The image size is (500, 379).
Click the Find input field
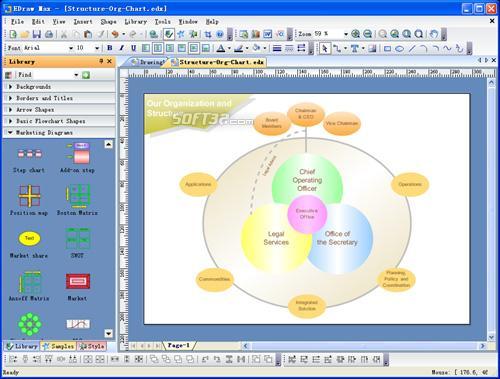(47, 75)
